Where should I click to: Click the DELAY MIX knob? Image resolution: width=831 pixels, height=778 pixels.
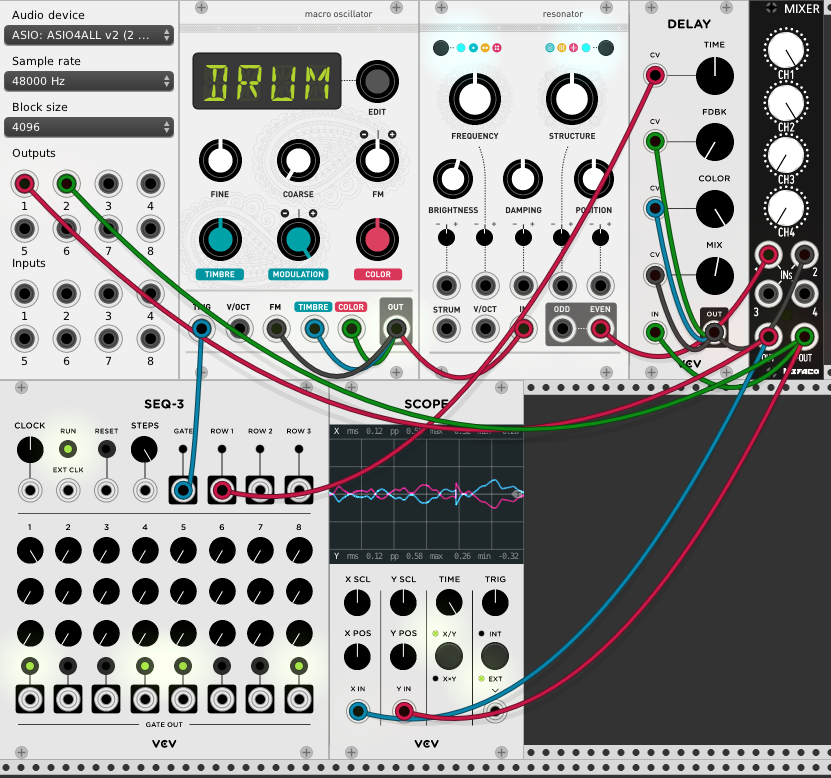714,276
